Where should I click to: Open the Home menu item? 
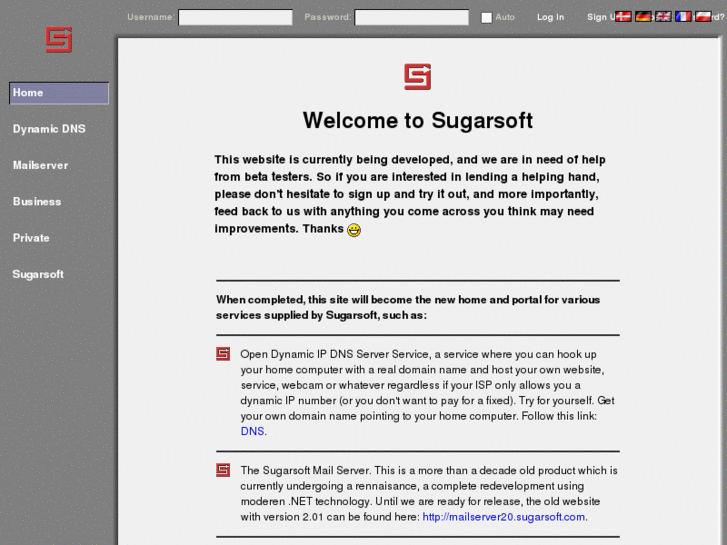[x=59, y=93]
